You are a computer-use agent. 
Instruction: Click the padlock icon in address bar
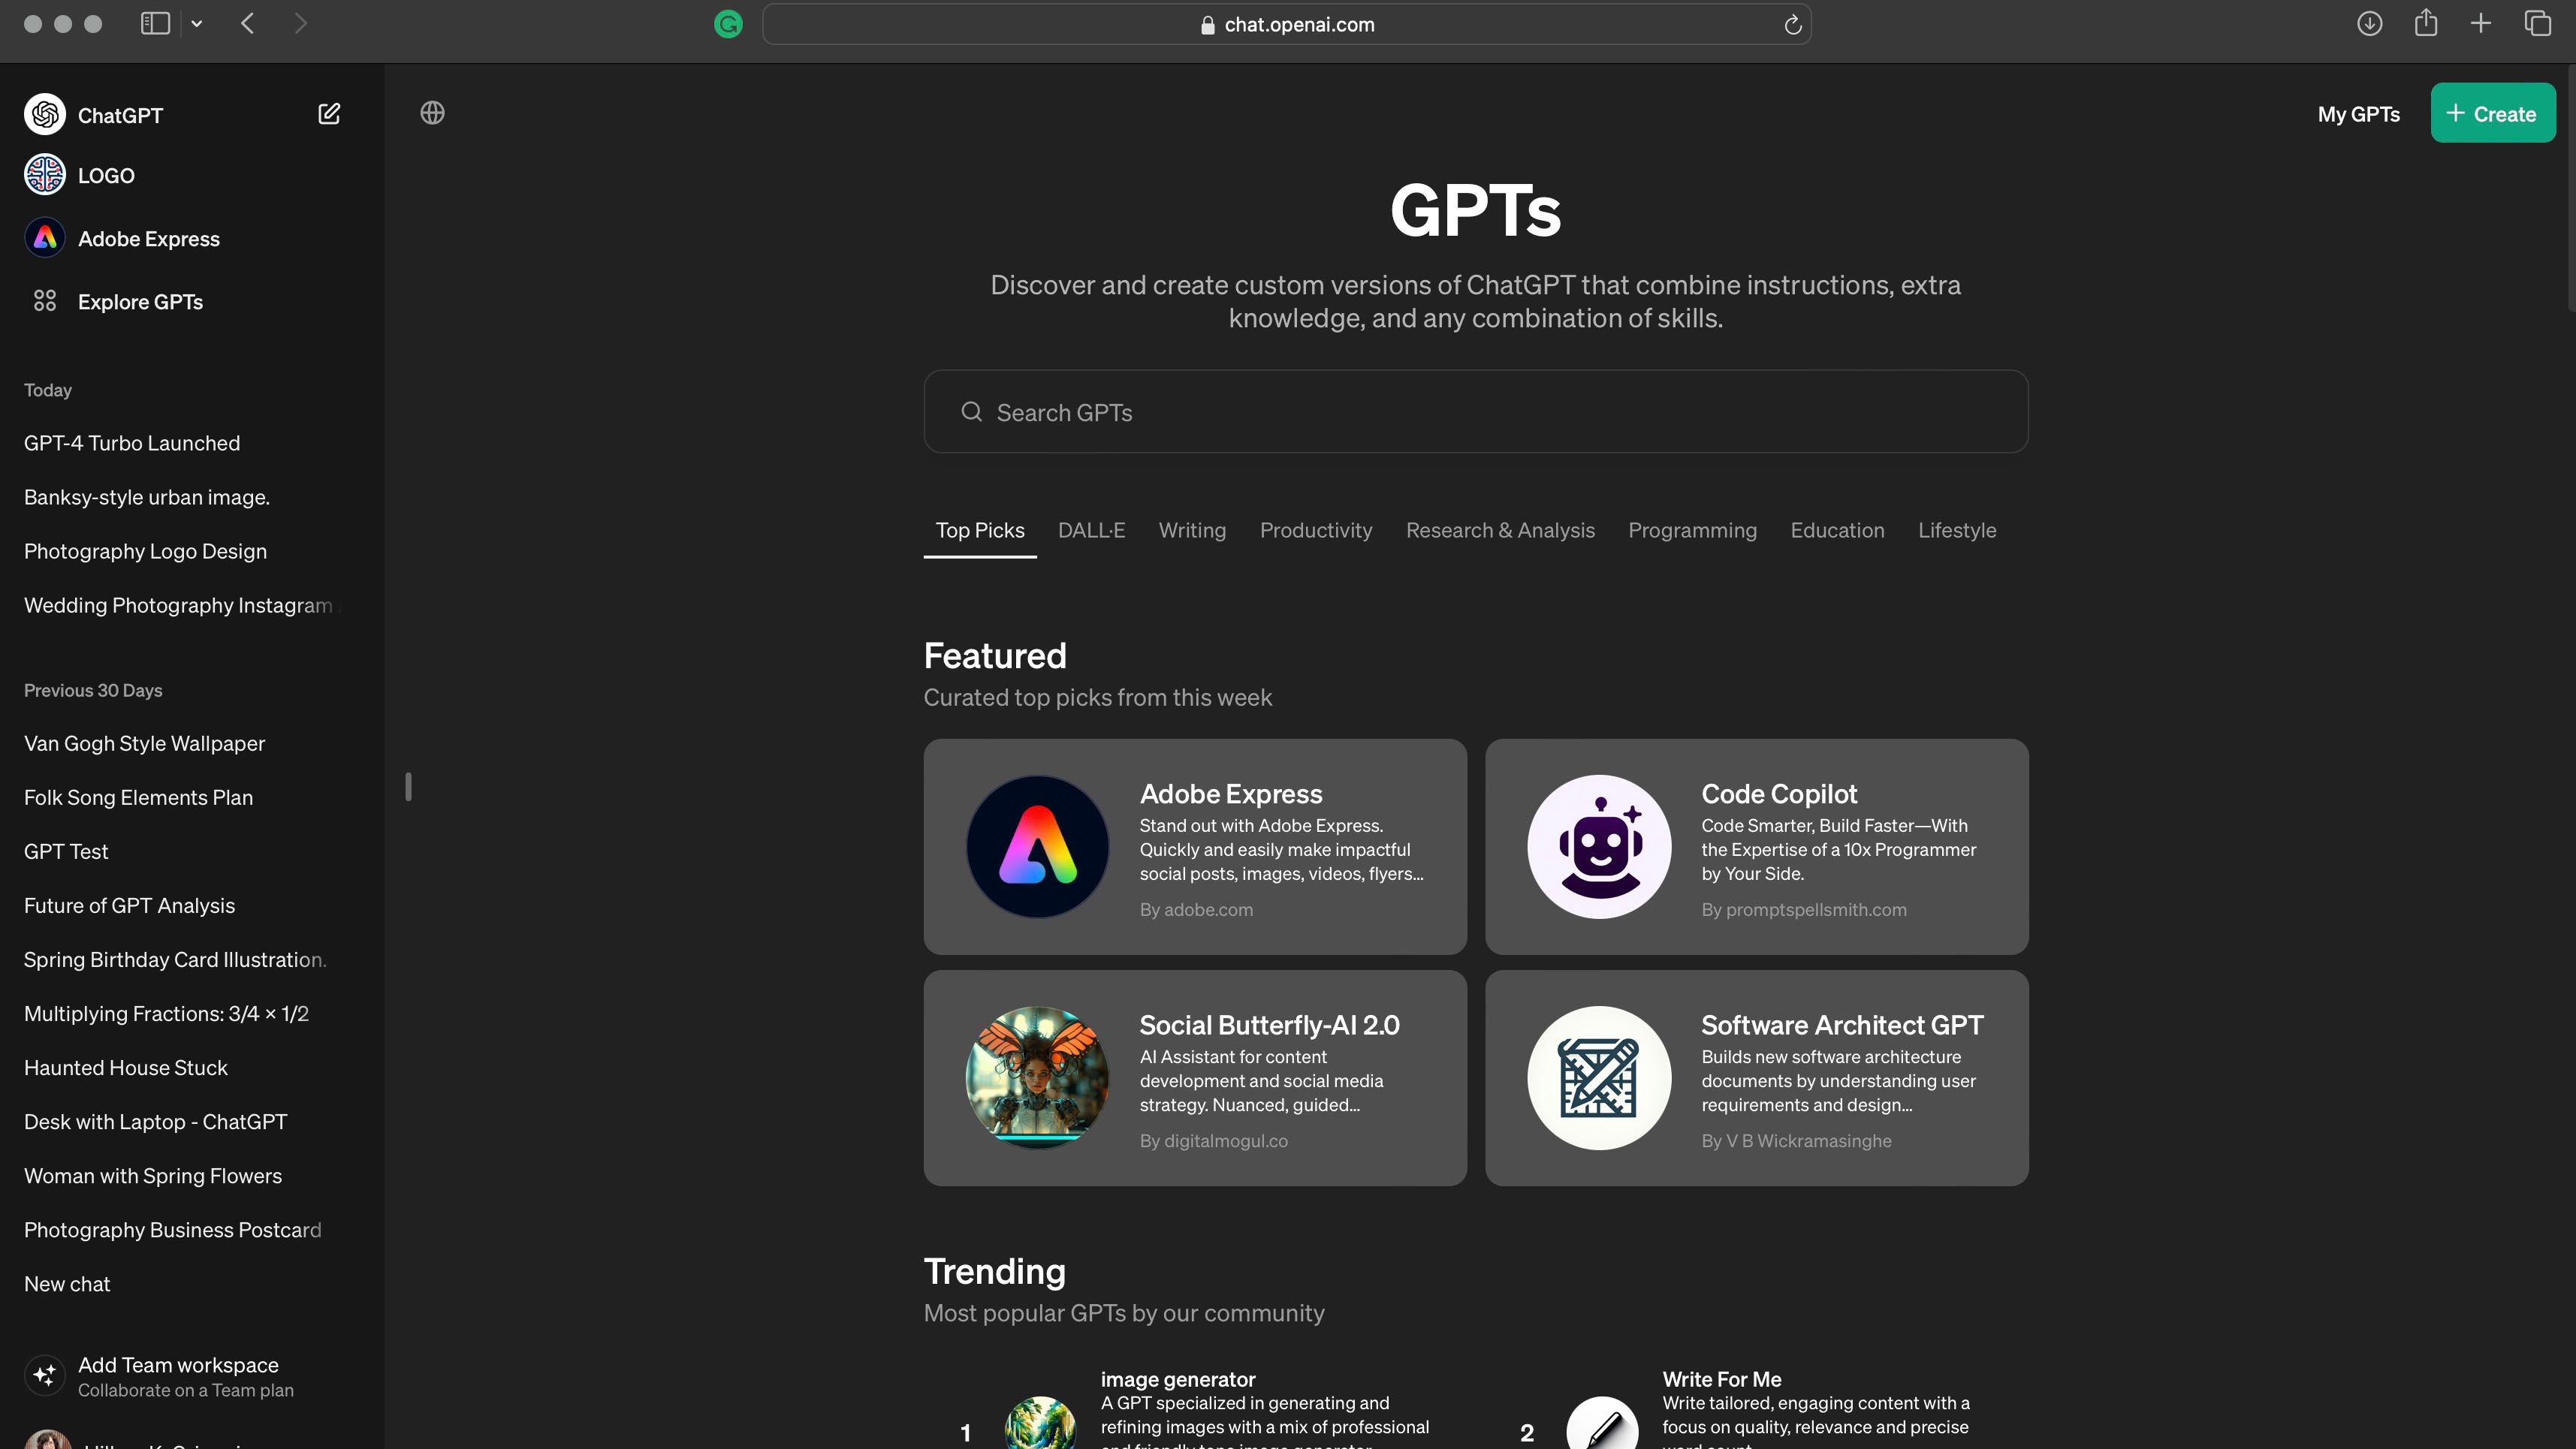pos(1208,25)
